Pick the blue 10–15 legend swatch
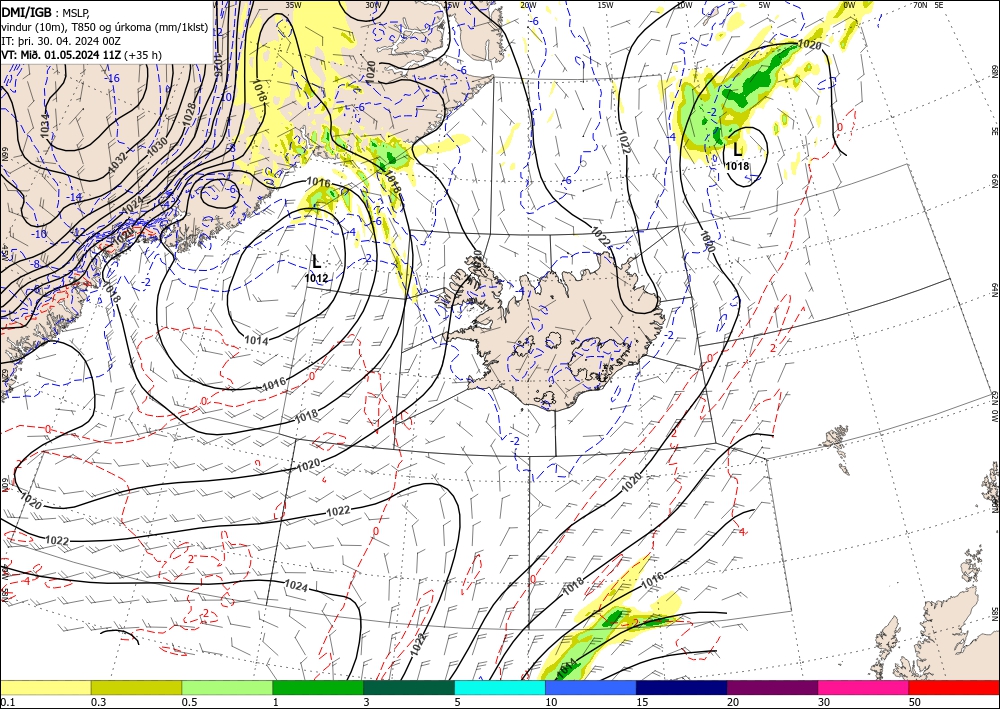 click(x=591, y=687)
